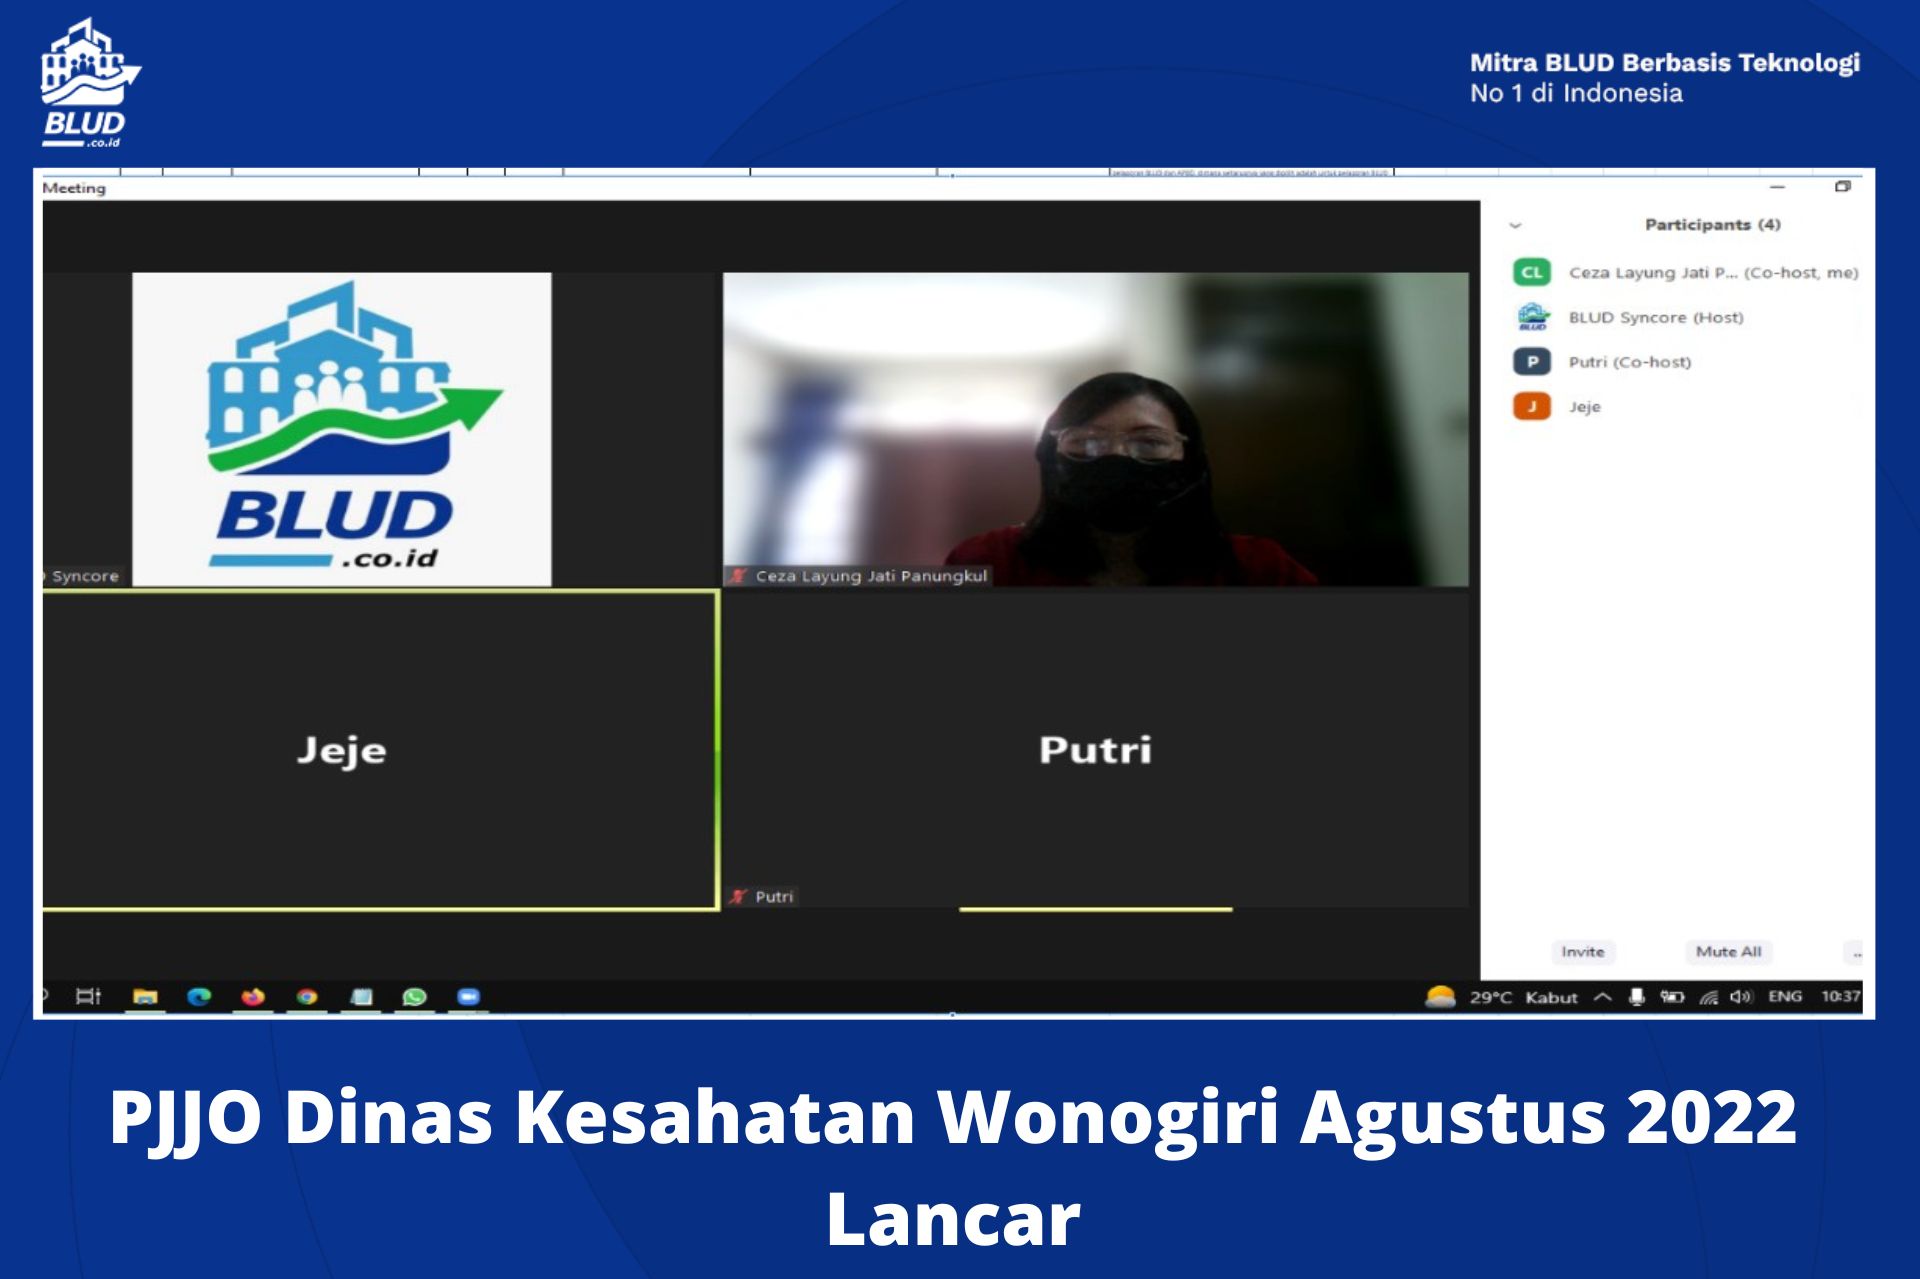Launch Firefox from the taskbar
Screen dimensions: 1920x1279
coord(253,996)
